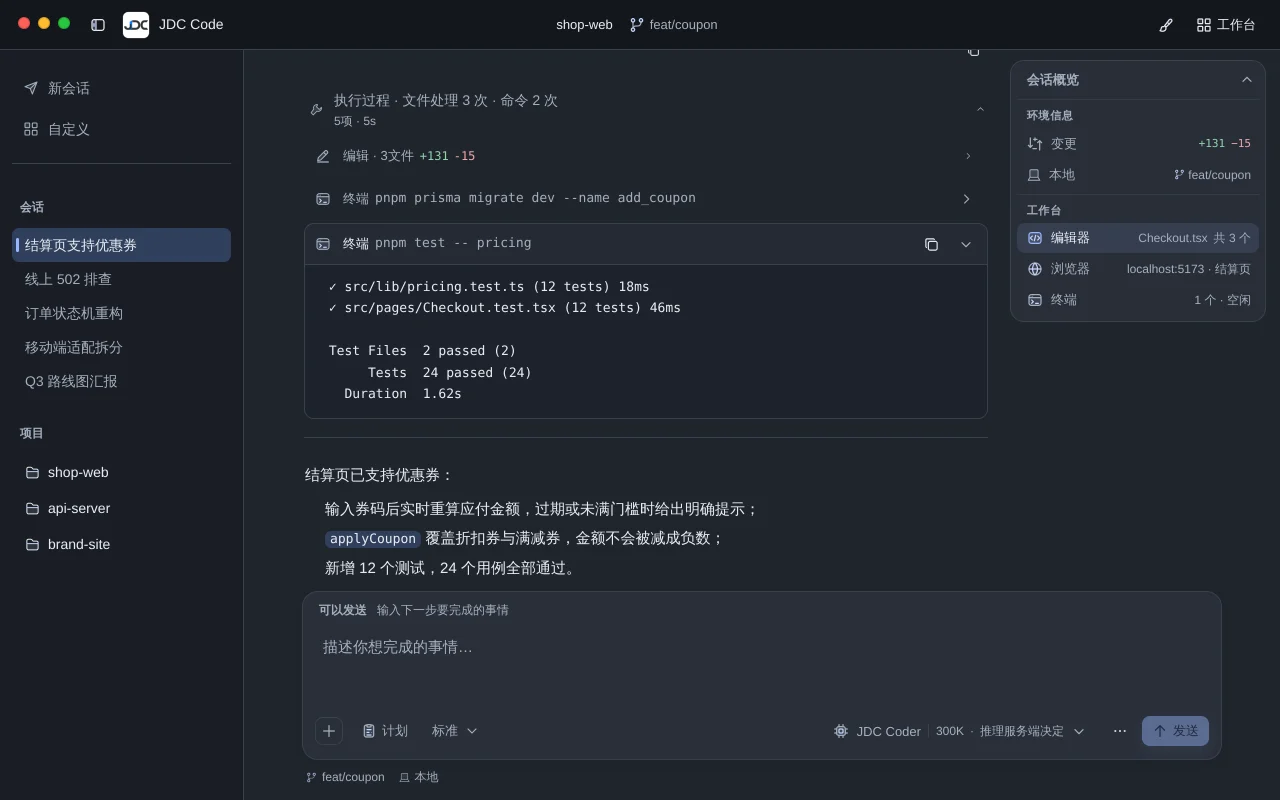Expand the 编辑 3文件 row chevron
The image size is (1280, 800).
[967, 156]
